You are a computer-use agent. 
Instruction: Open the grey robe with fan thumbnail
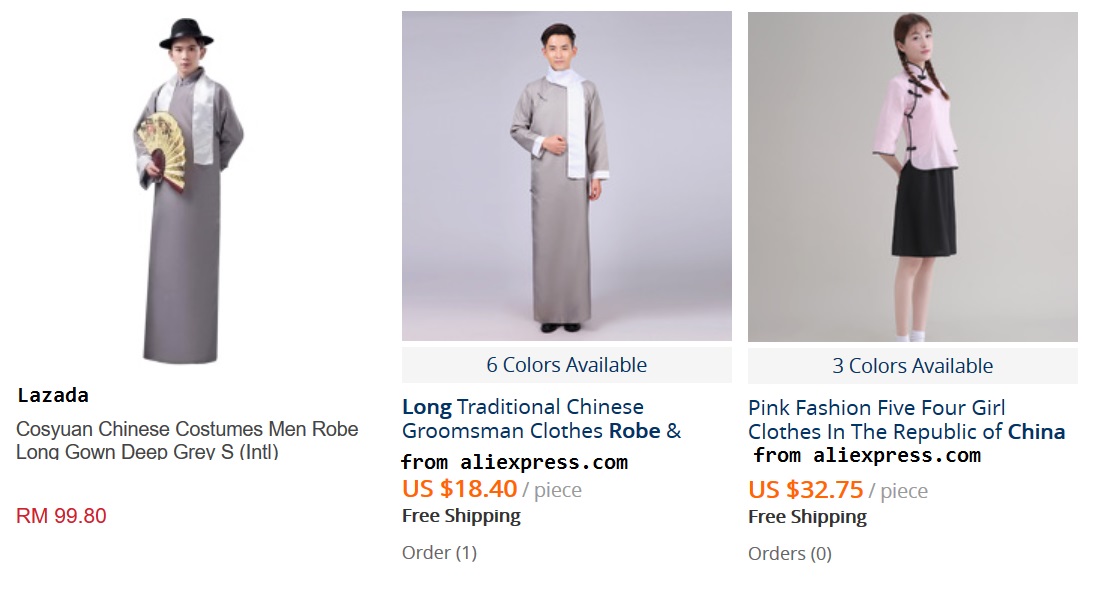(187, 190)
